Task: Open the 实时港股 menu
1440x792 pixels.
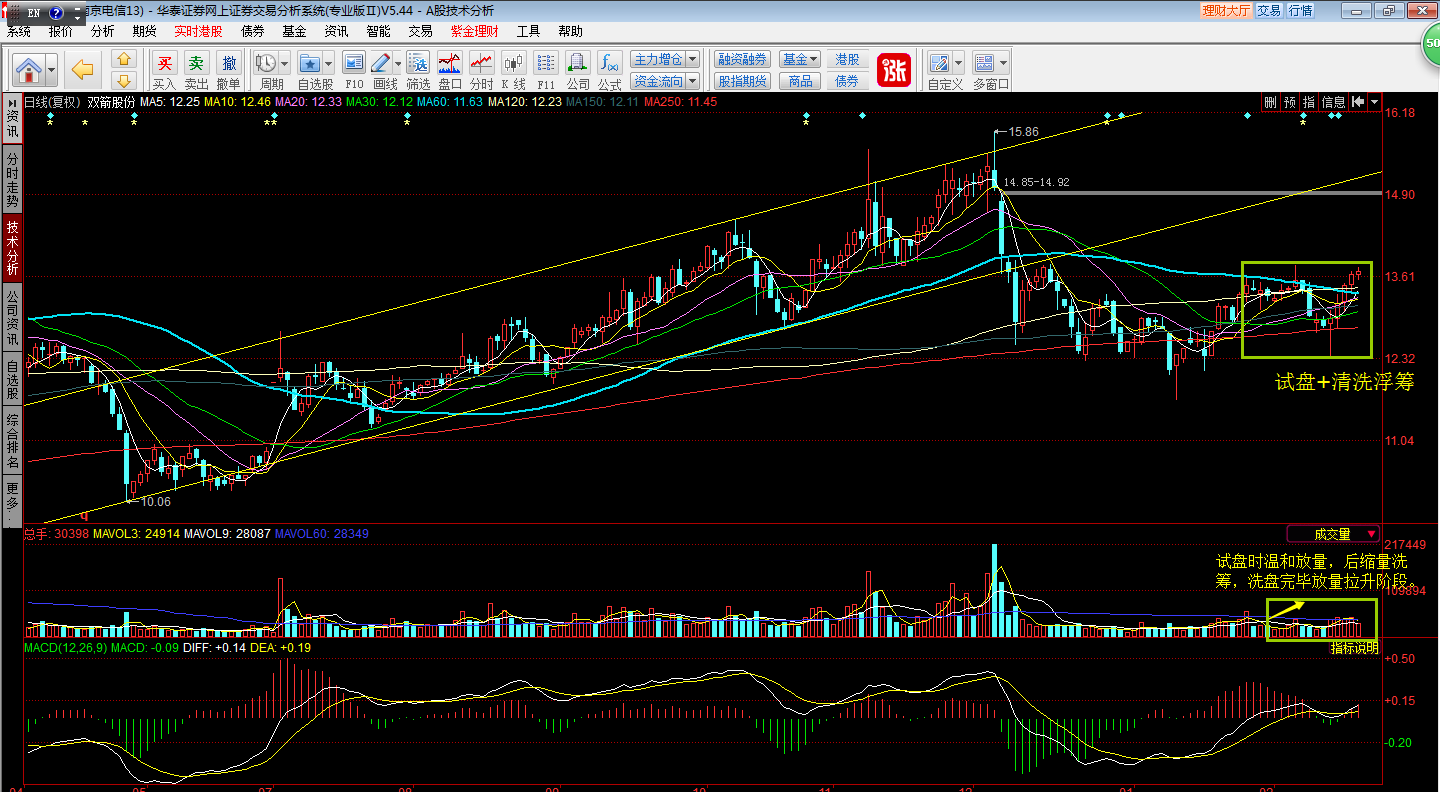Action: click(x=198, y=31)
